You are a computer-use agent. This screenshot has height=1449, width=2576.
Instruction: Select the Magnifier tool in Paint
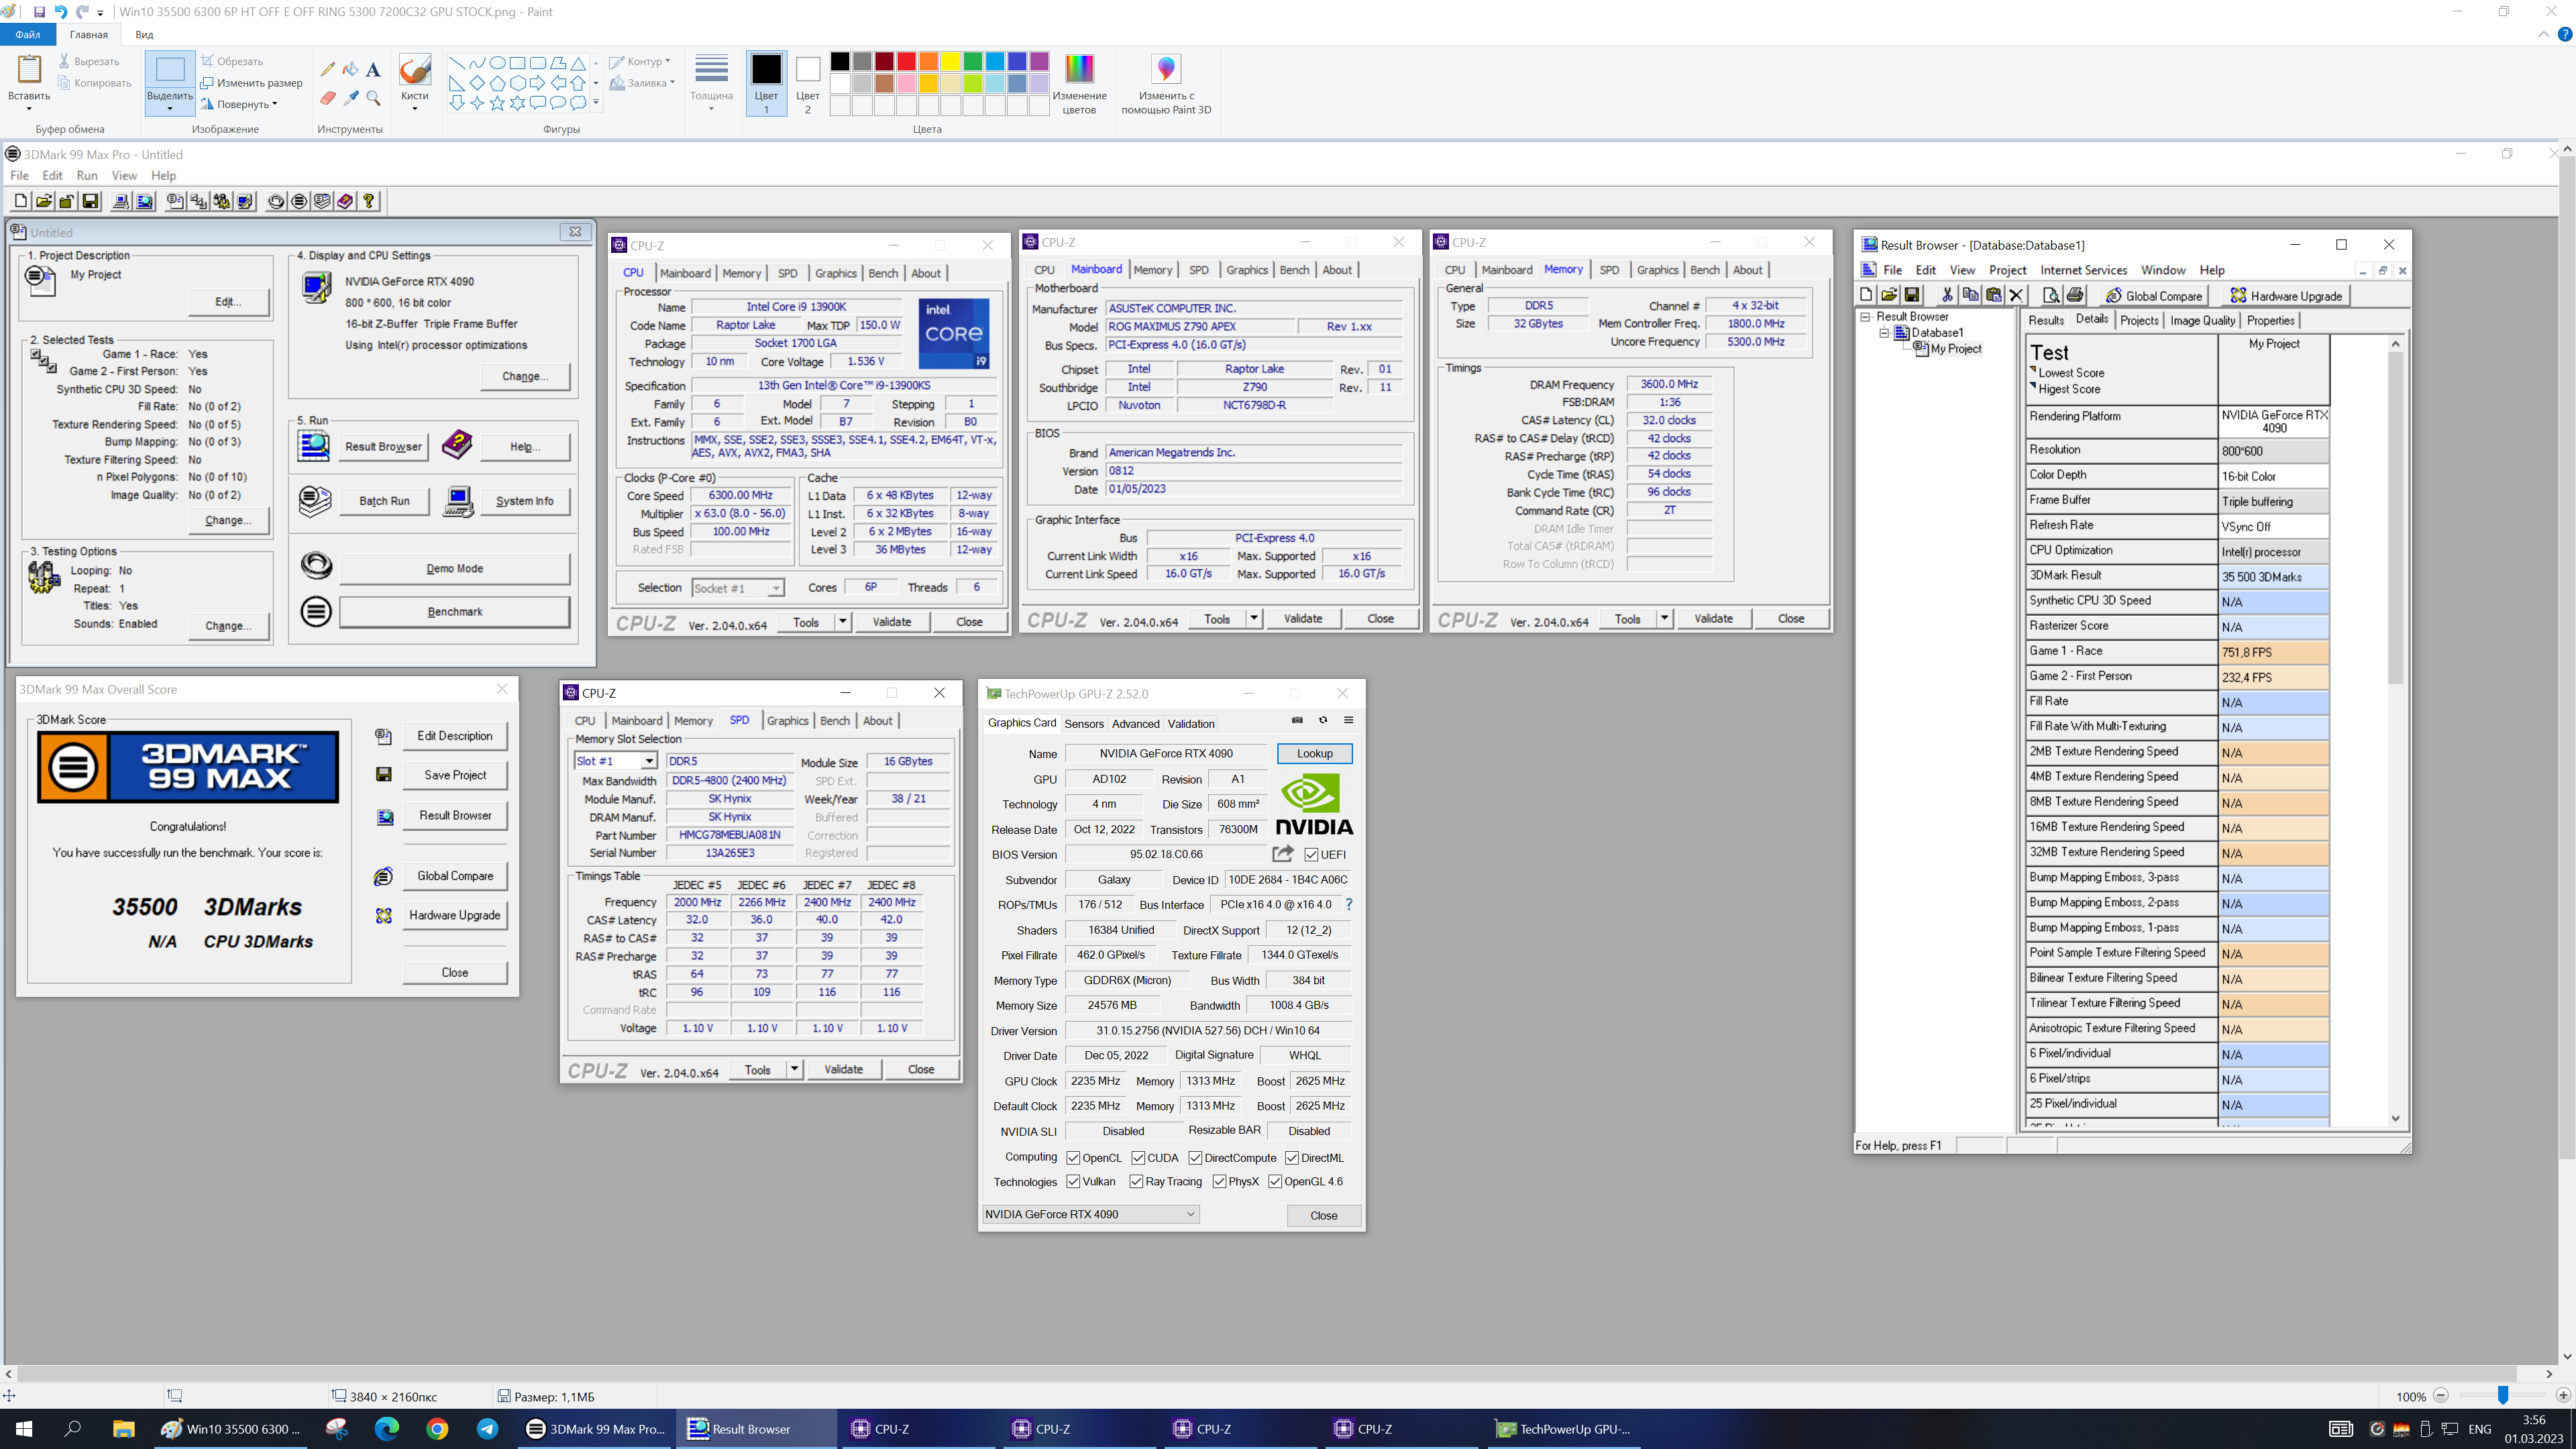click(x=373, y=98)
